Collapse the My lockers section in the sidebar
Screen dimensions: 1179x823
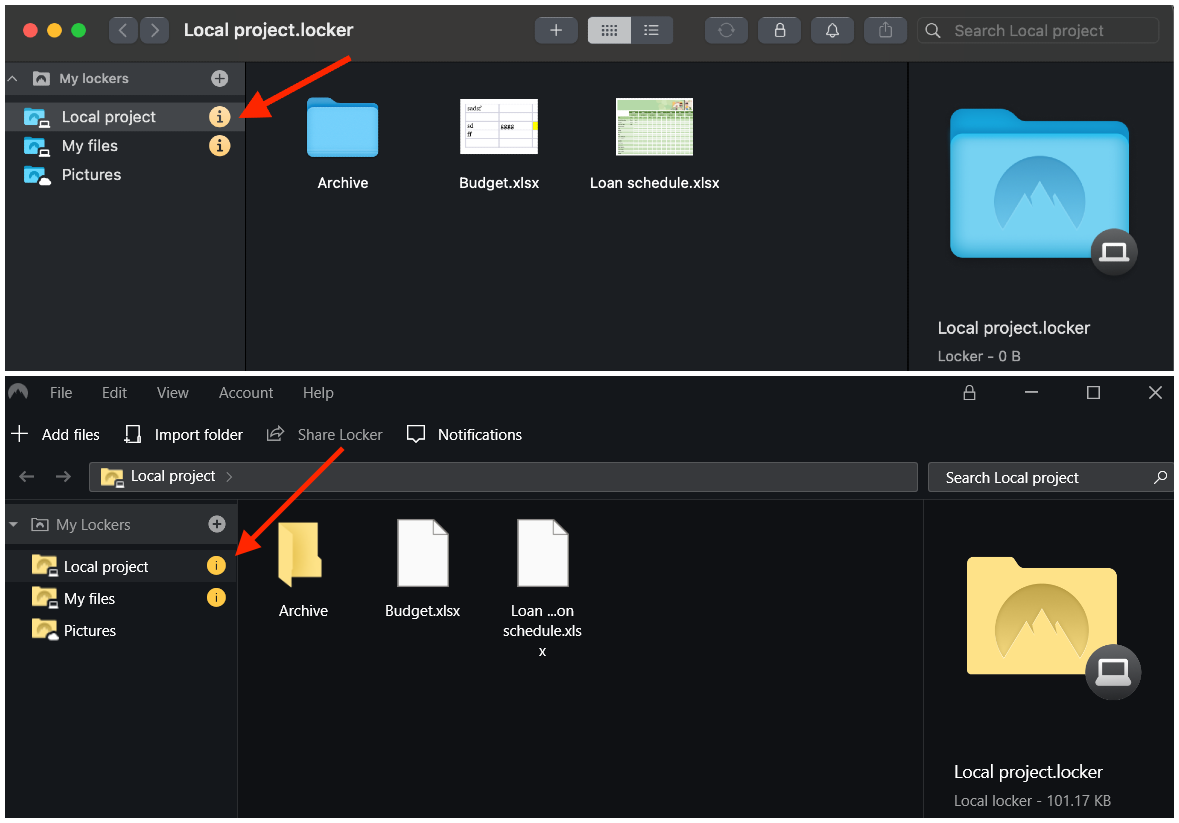11,78
